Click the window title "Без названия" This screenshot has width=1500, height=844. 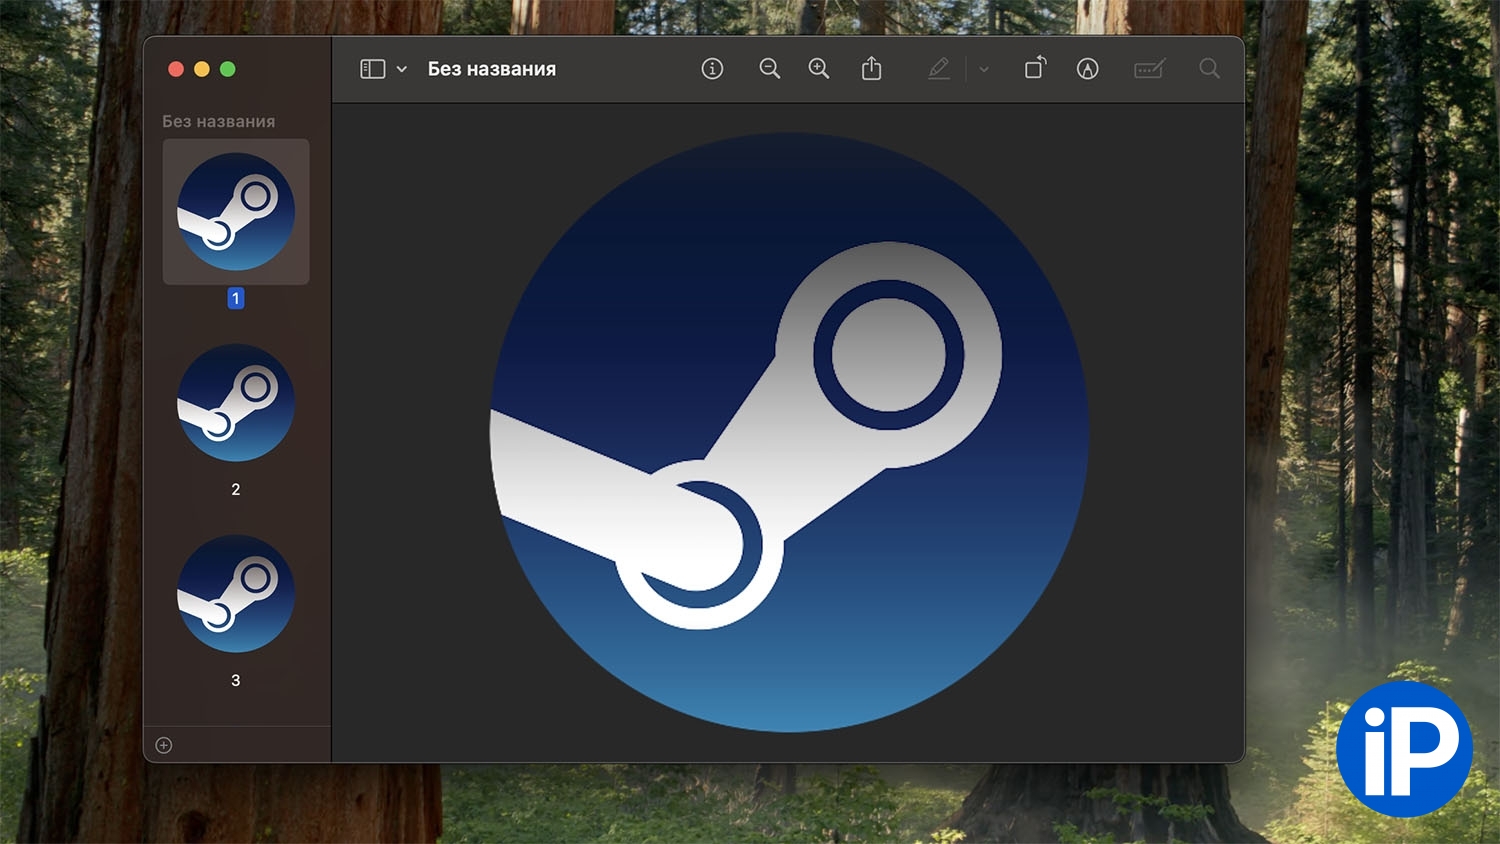point(492,69)
